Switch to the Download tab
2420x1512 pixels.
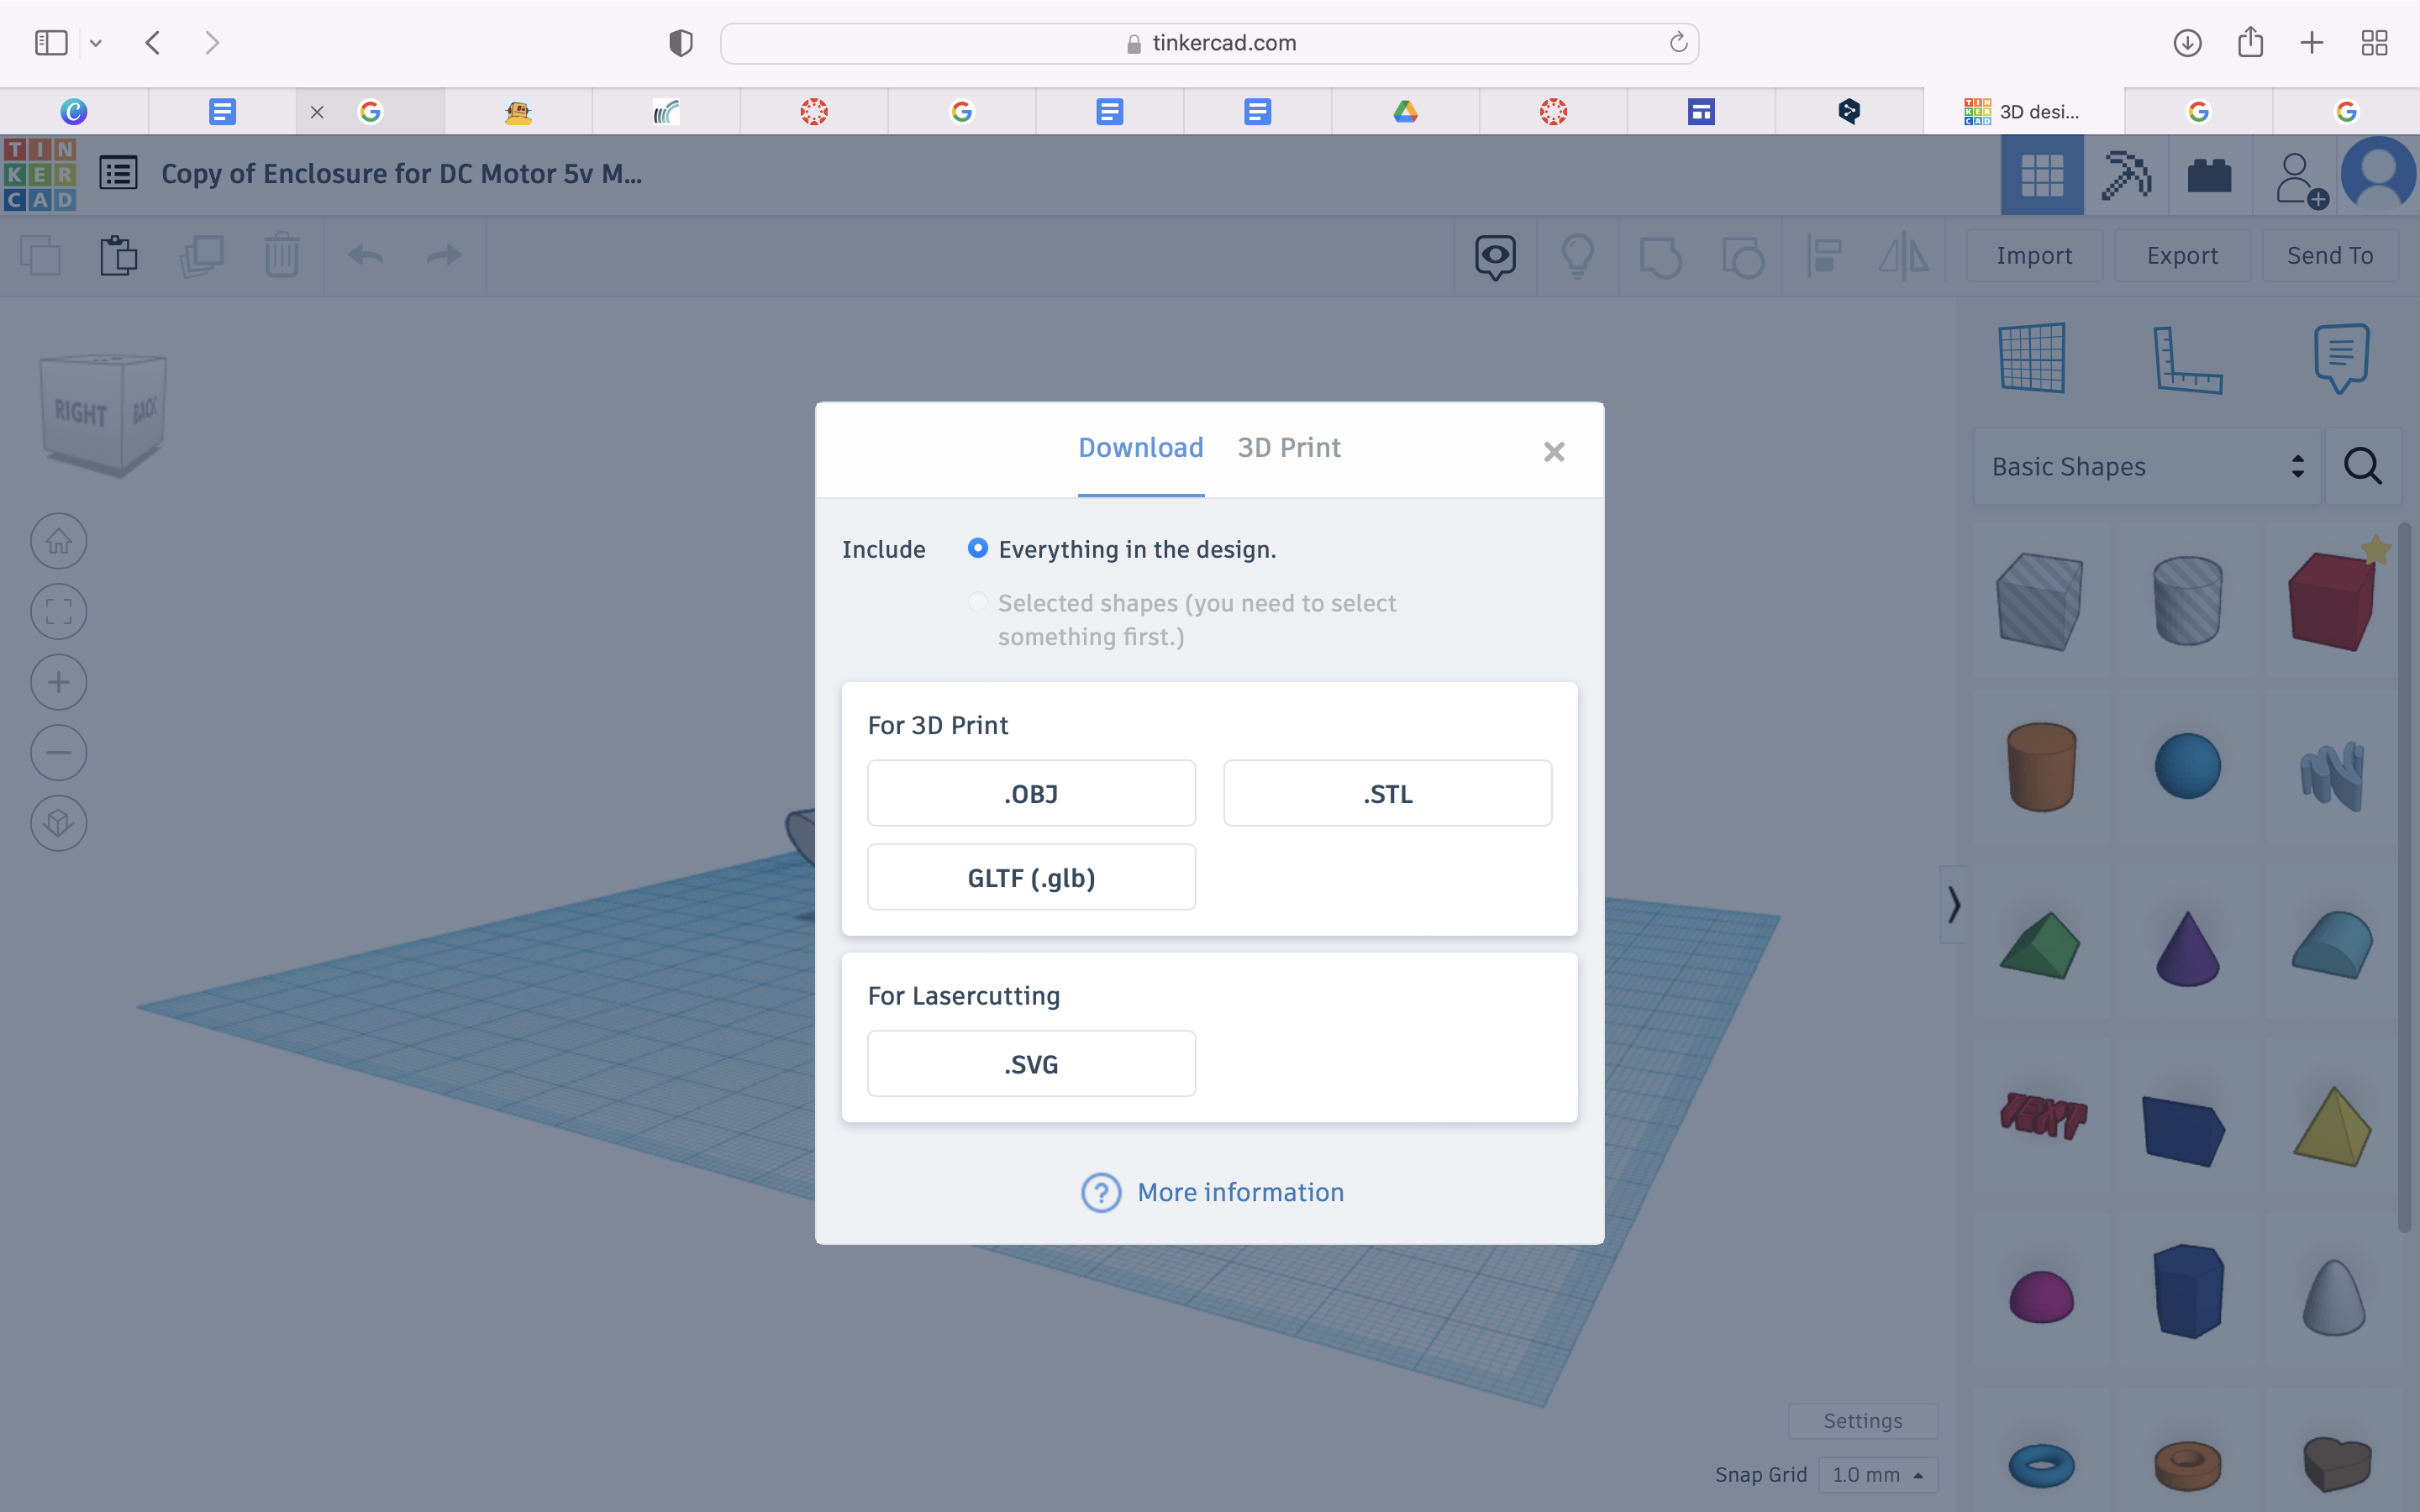pyautogui.click(x=1140, y=448)
